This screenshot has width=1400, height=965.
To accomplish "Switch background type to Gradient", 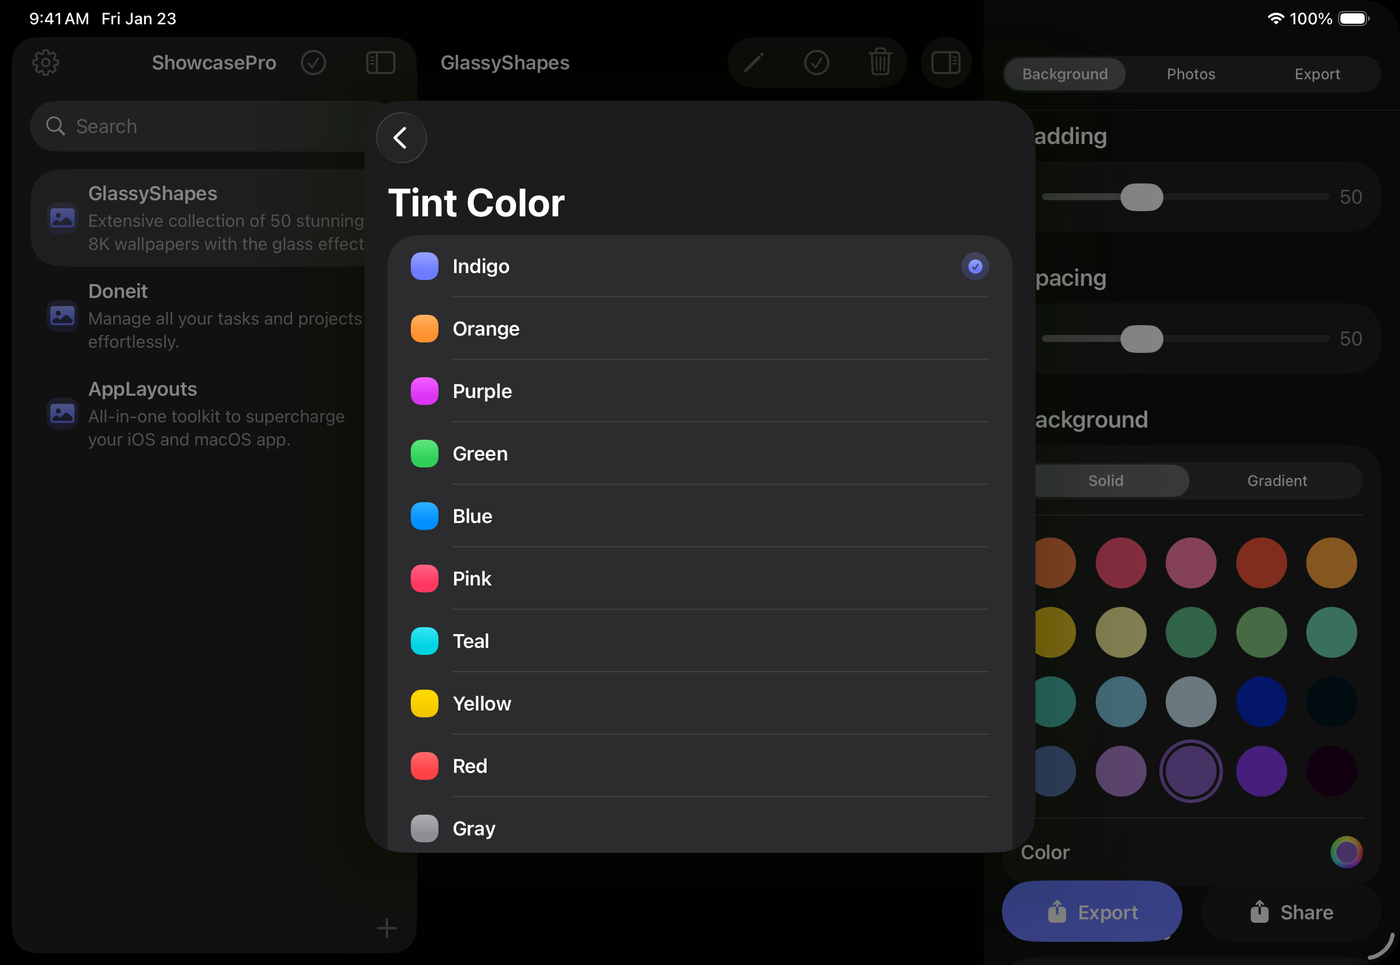I will pyautogui.click(x=1276, y=481).
